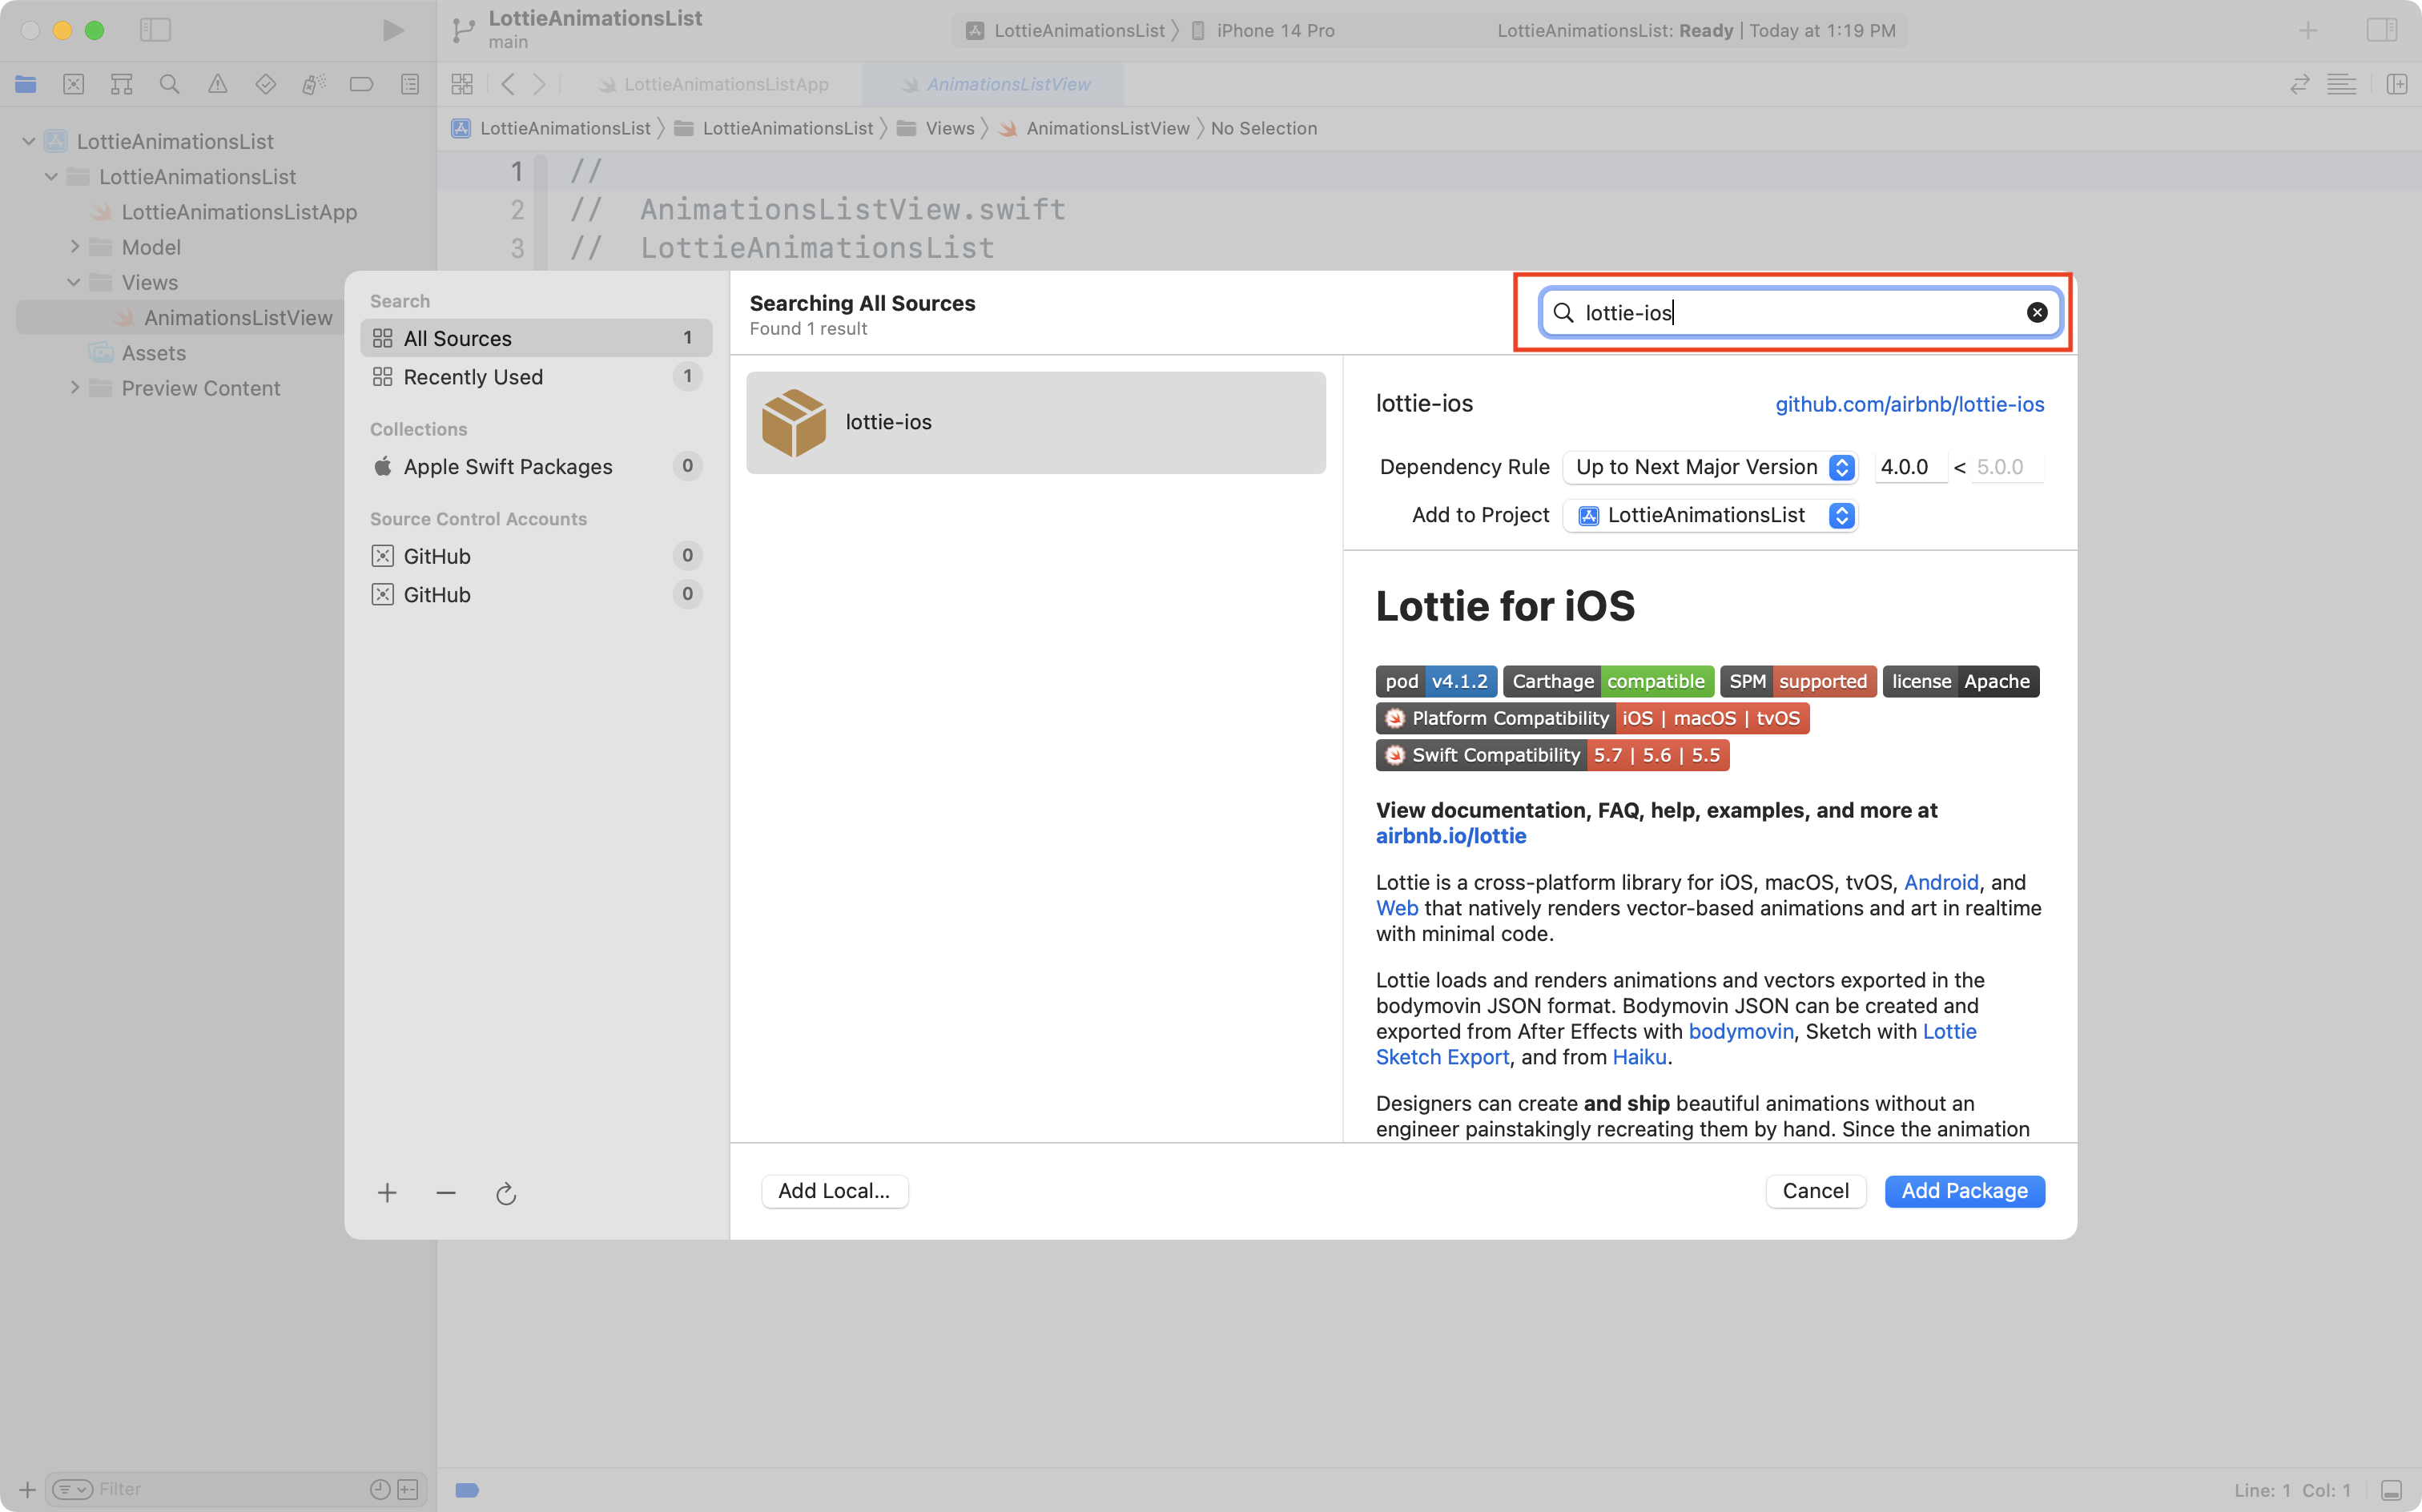
Task: Click plus icon to add package collection
Action: click(387, 1193)
